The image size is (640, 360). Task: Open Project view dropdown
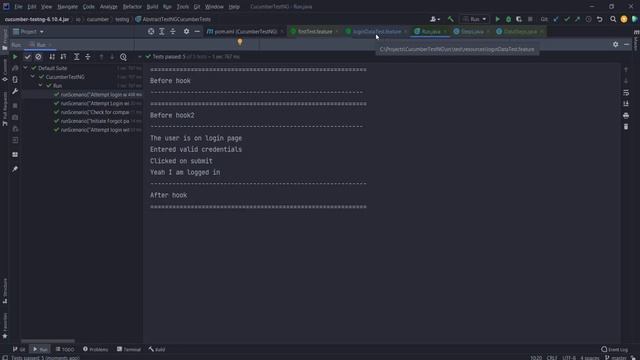click(29, 31)
